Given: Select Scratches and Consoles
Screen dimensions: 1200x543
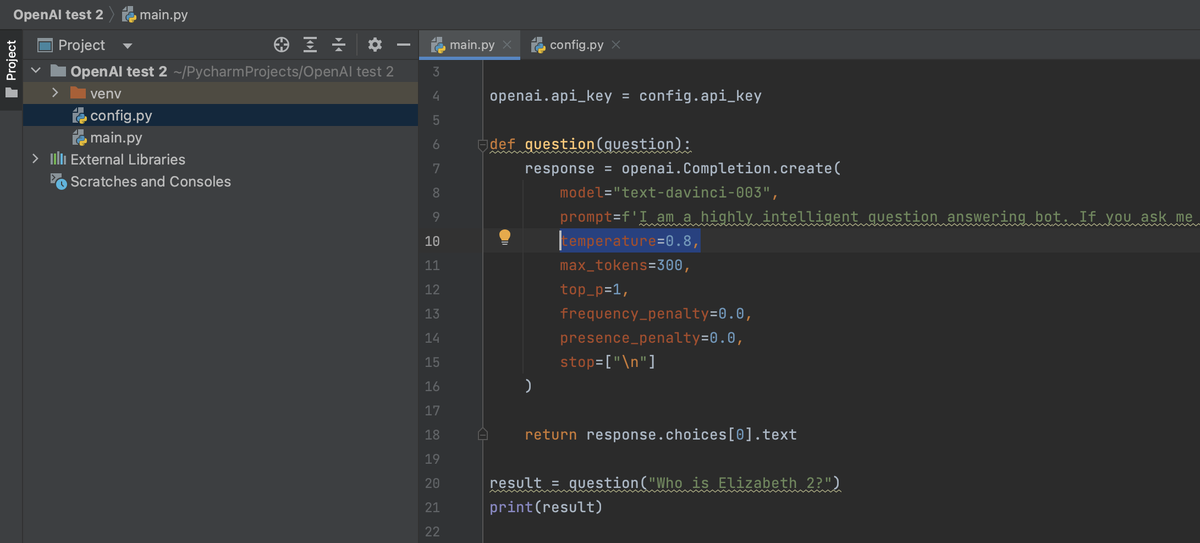Looking at the screenshot, I should [x=150, y=181].
